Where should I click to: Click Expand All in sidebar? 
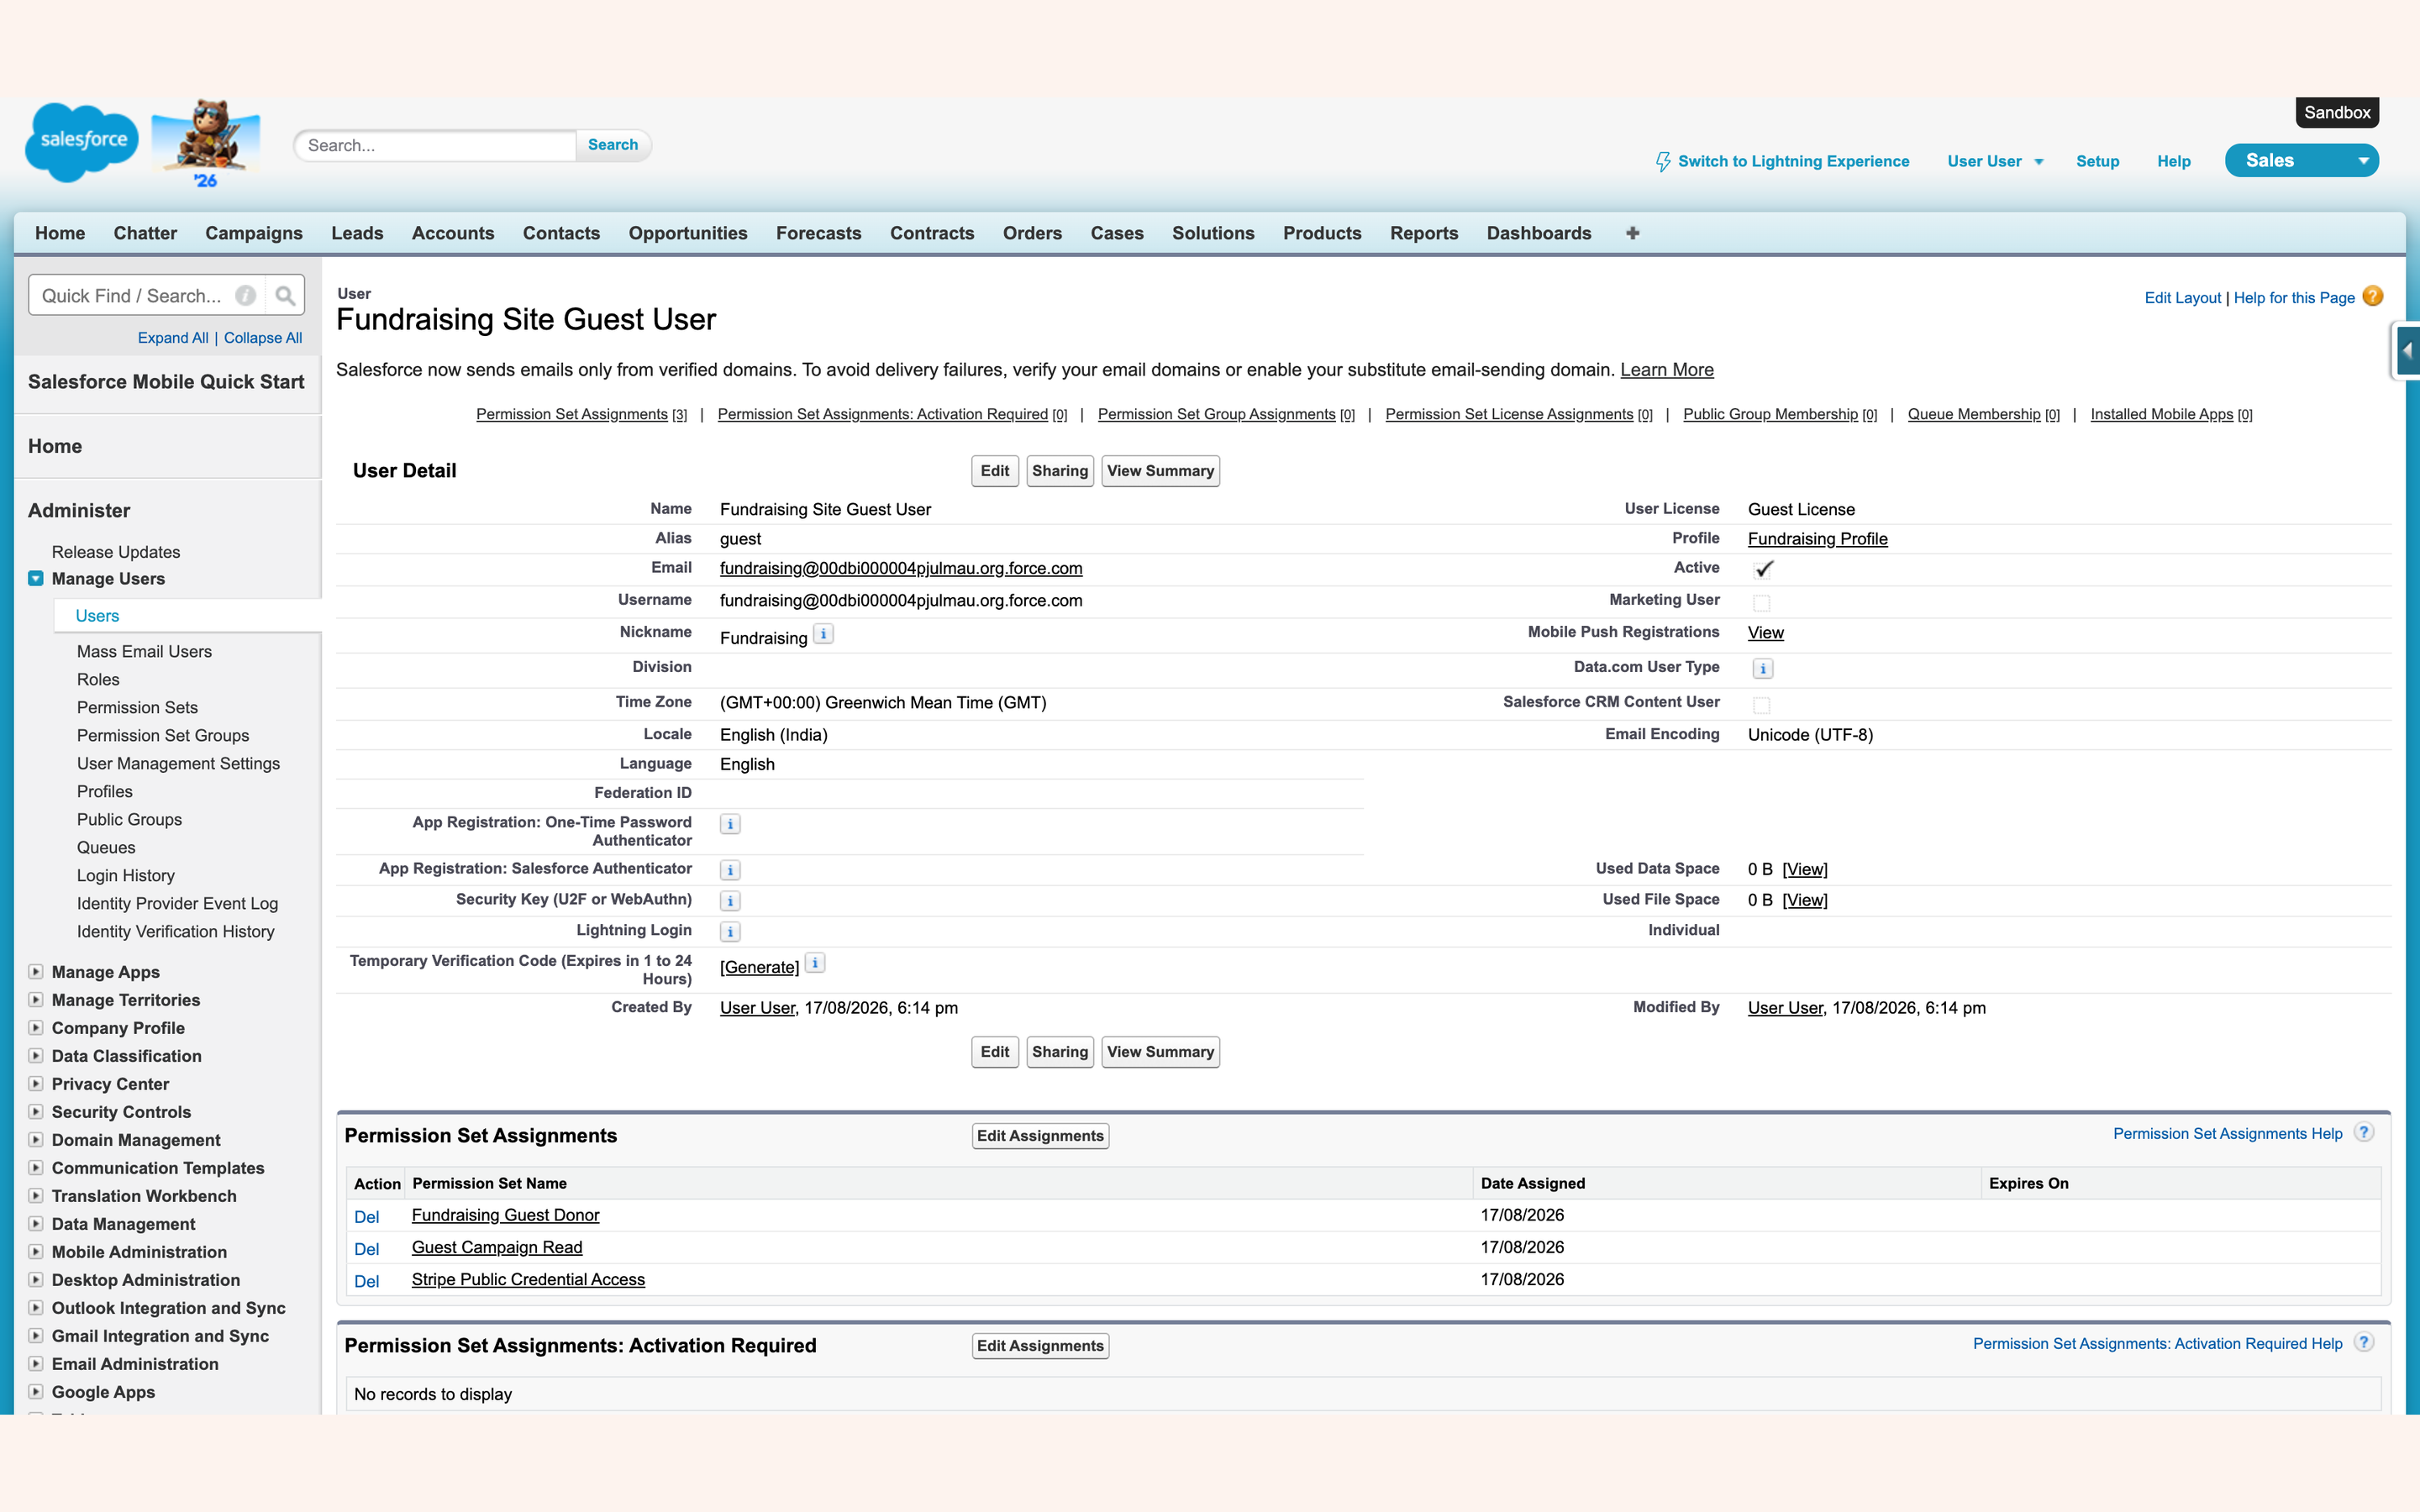(x=173, y=338)
